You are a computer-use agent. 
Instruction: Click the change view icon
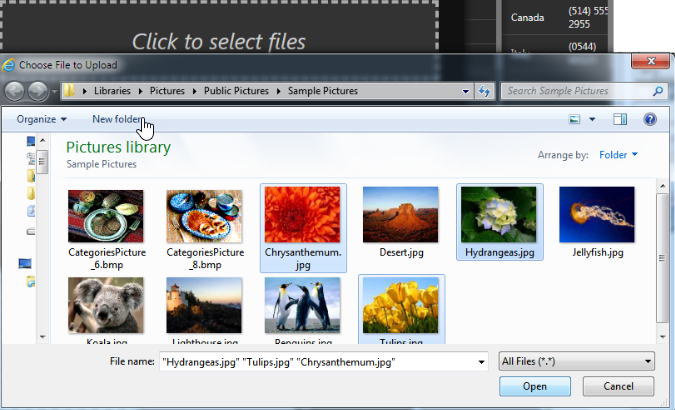[x=575, y=120]
